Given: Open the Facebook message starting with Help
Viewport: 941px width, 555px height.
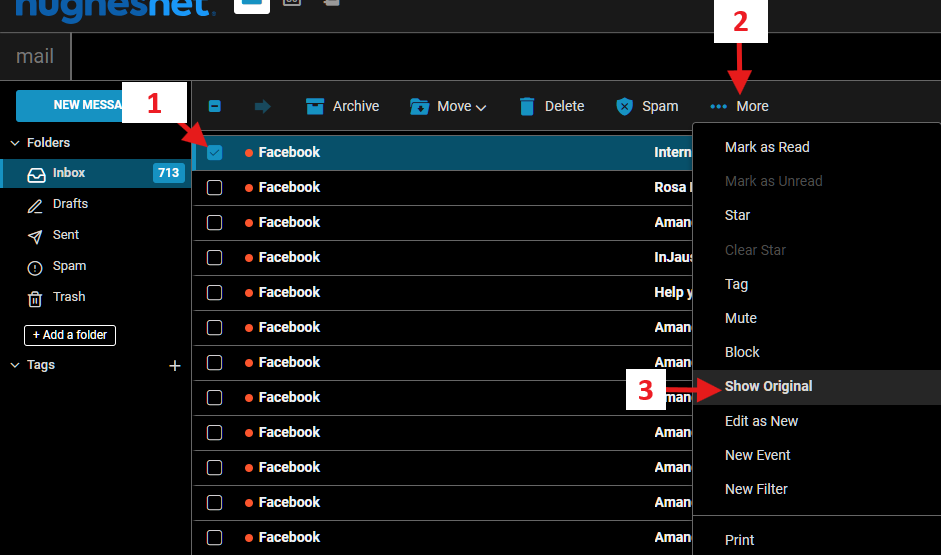Looking at the screenshot, I should 443,293.
